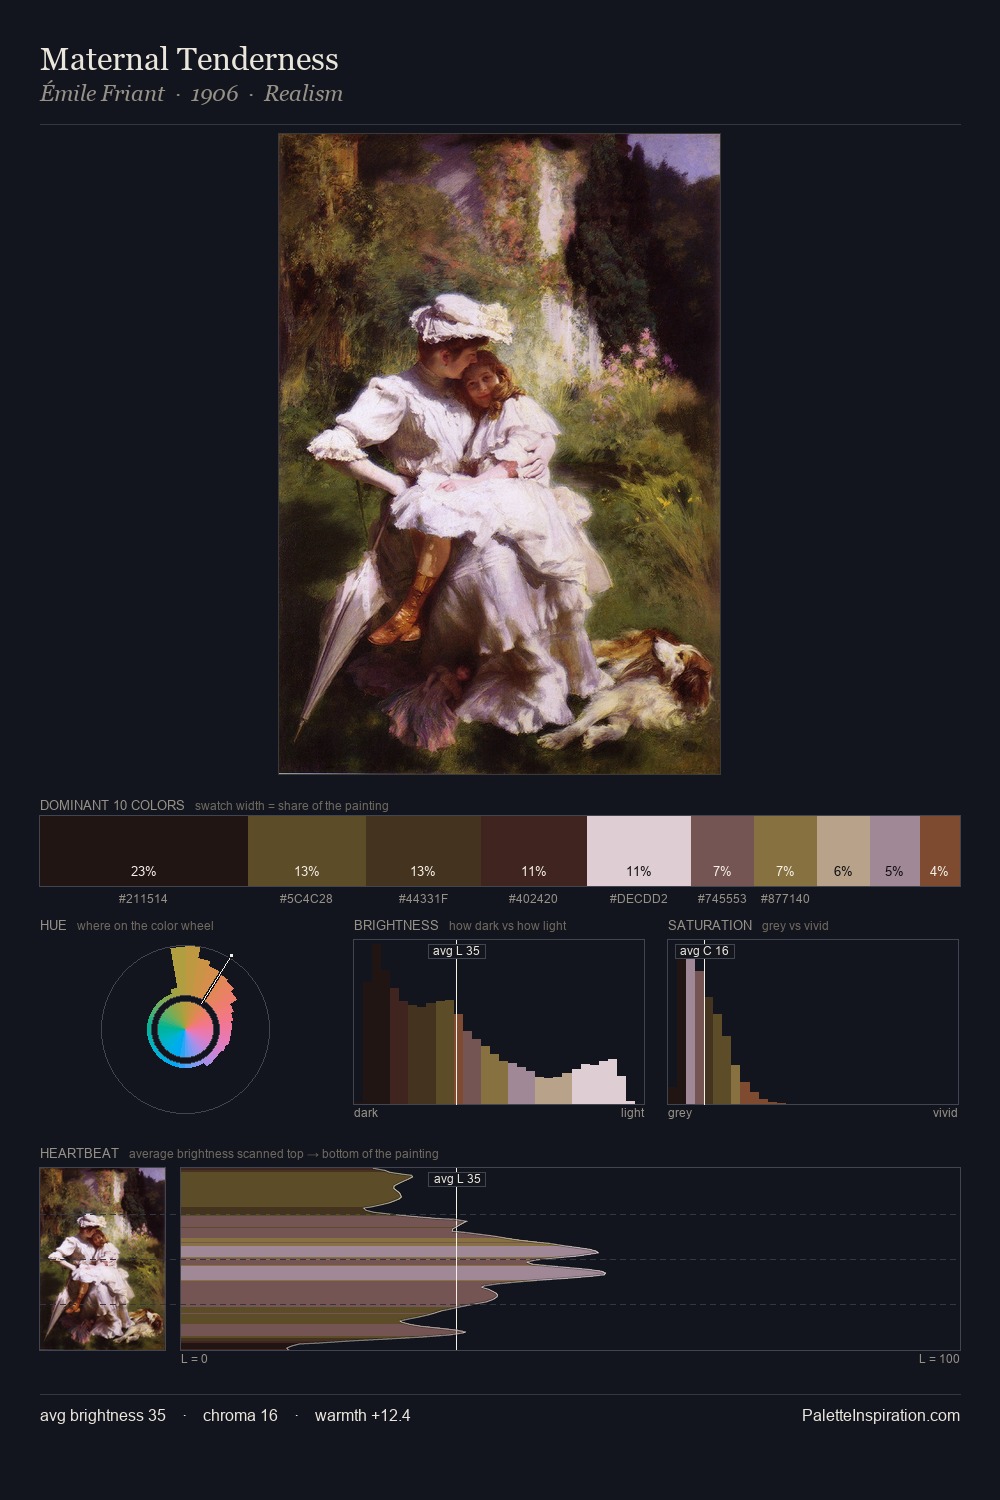Click the footer text chroma 16
This screenshot has height=1500, width=1000.
(240, 1416)
